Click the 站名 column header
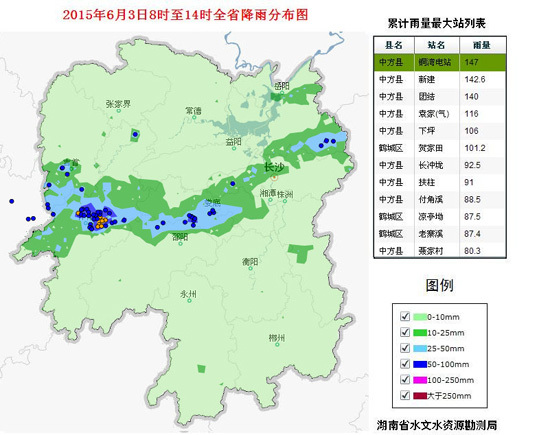 436,45
